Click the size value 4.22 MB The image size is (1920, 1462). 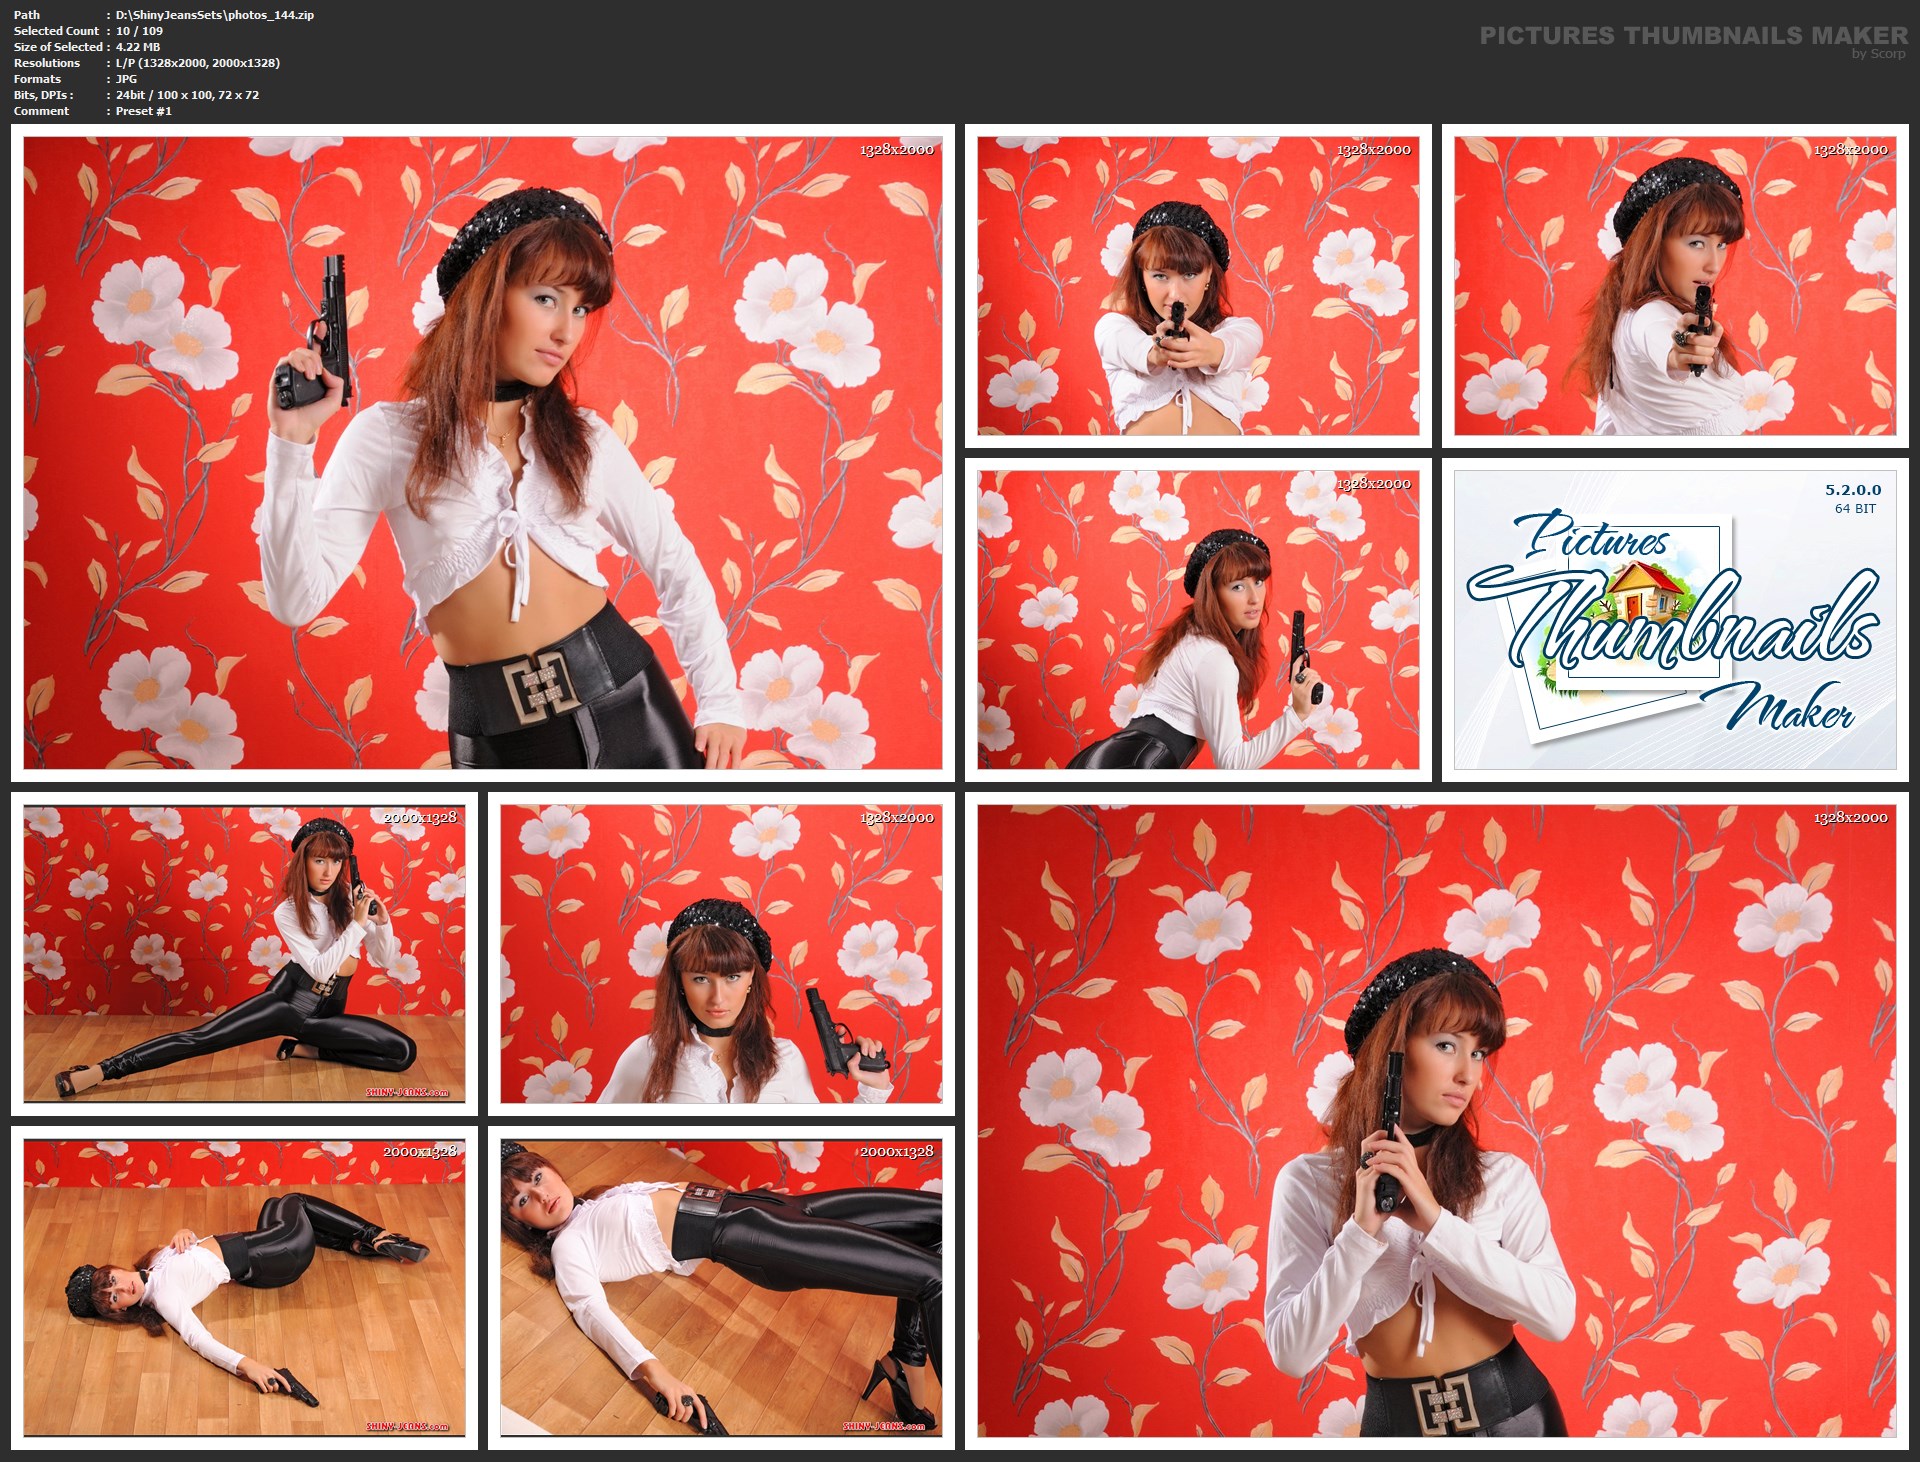[x=138, y=47]
